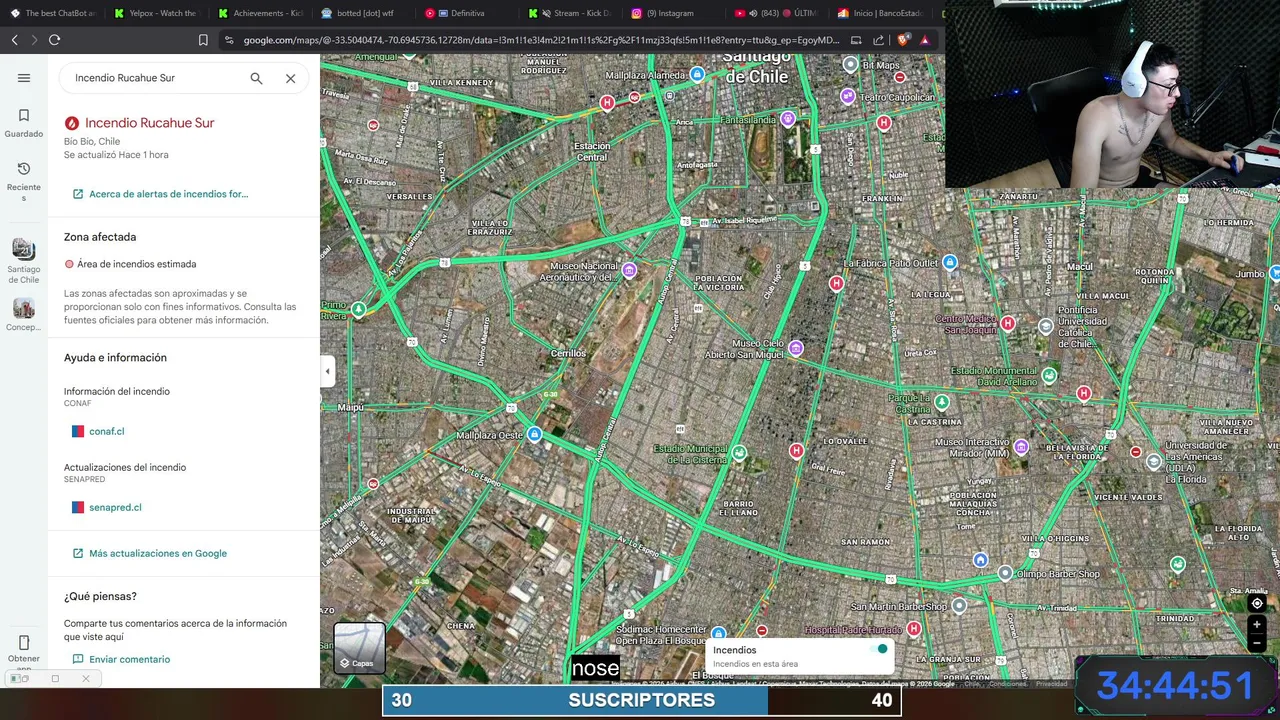Click the Maipú map label
1280x720 pixels.
click(x=351, y=408)
